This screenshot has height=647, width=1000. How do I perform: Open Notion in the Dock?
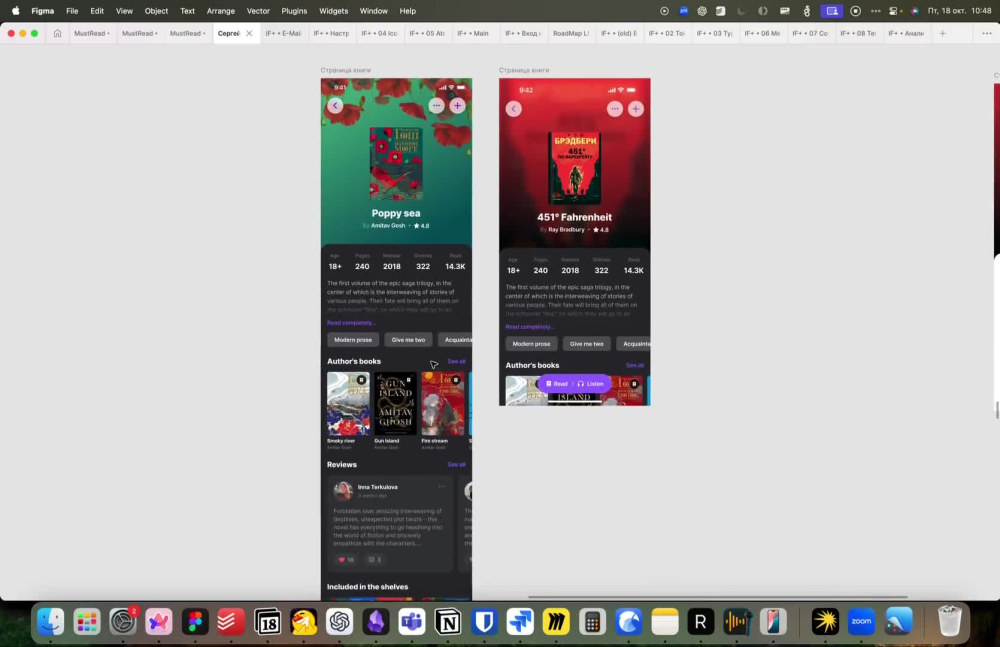(x=448, y=621)
